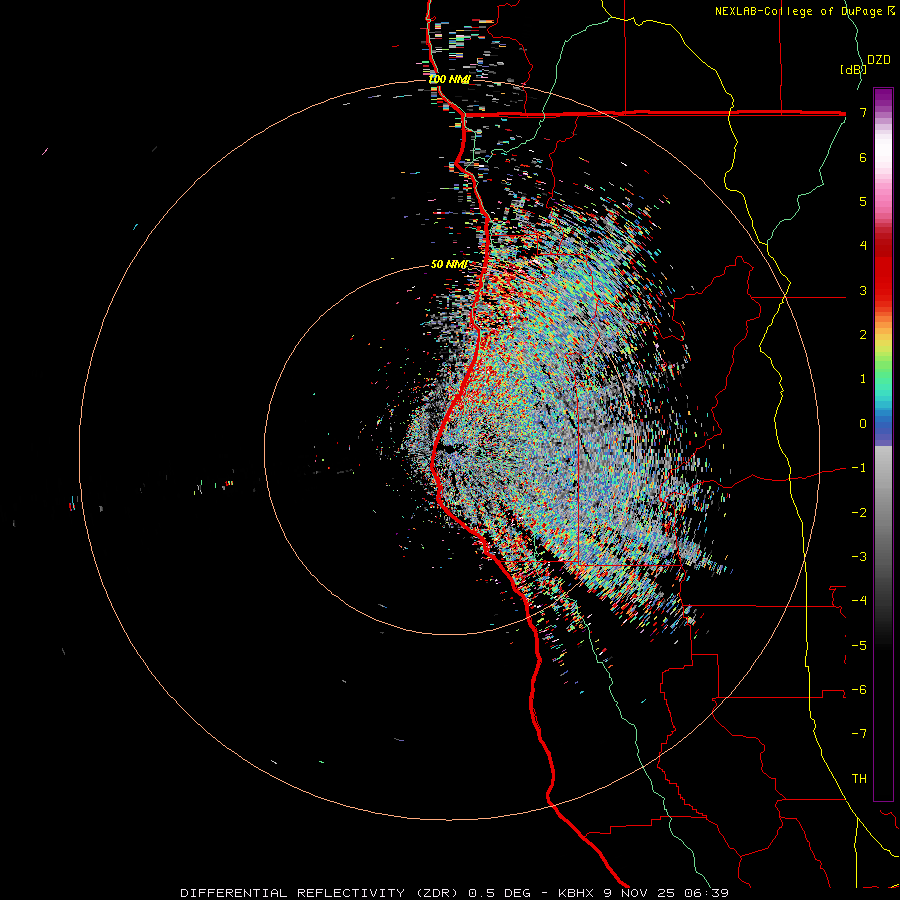The image size is (900, 900).
Task: Click the 4 value on color scale
Action: pyautogui.click(x=863, y=246)
